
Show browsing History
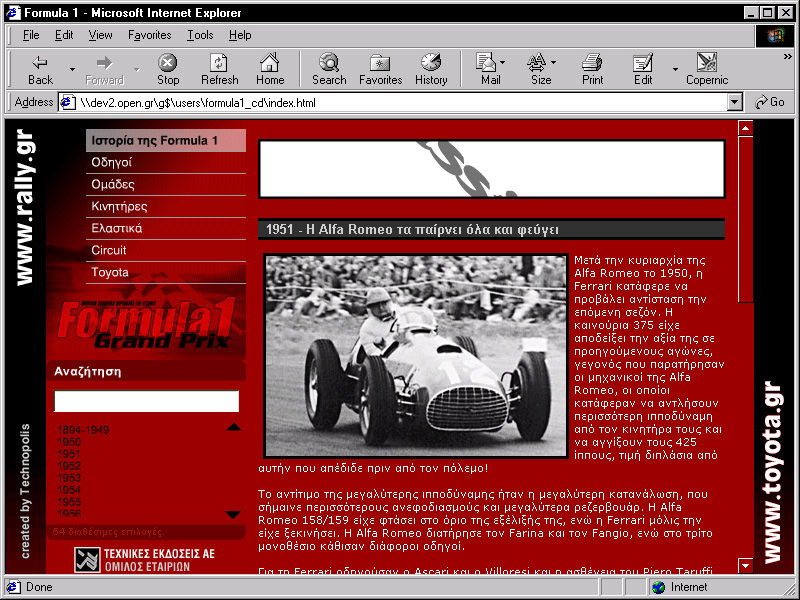(431, 69)
